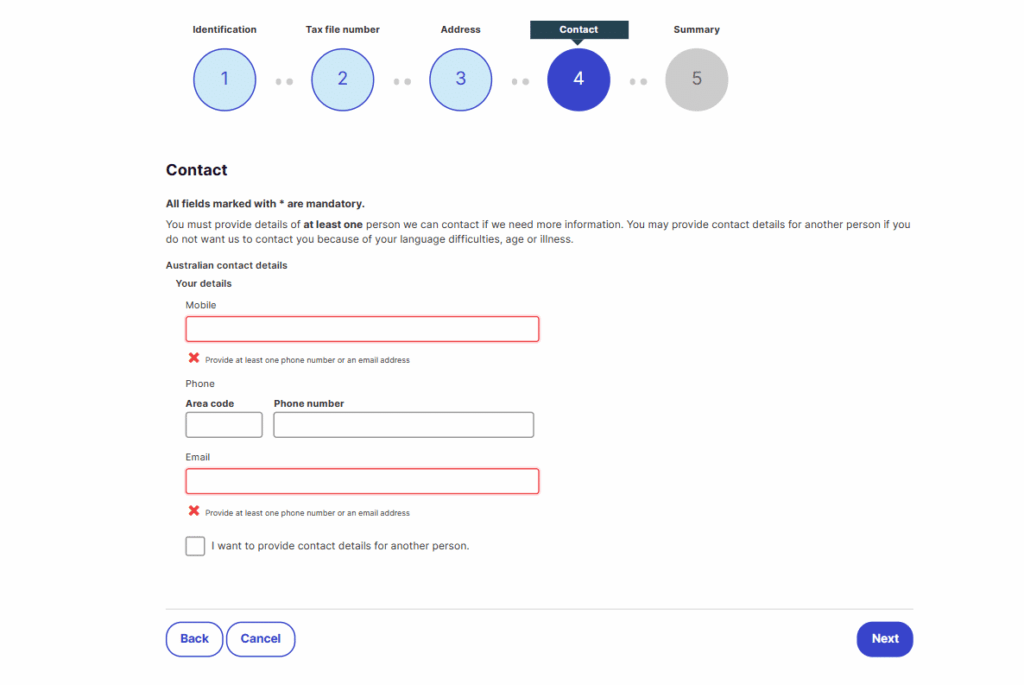1024x685 pixels.
Task: Focus the Mobile input field
Action: click(x=362, y=329)
